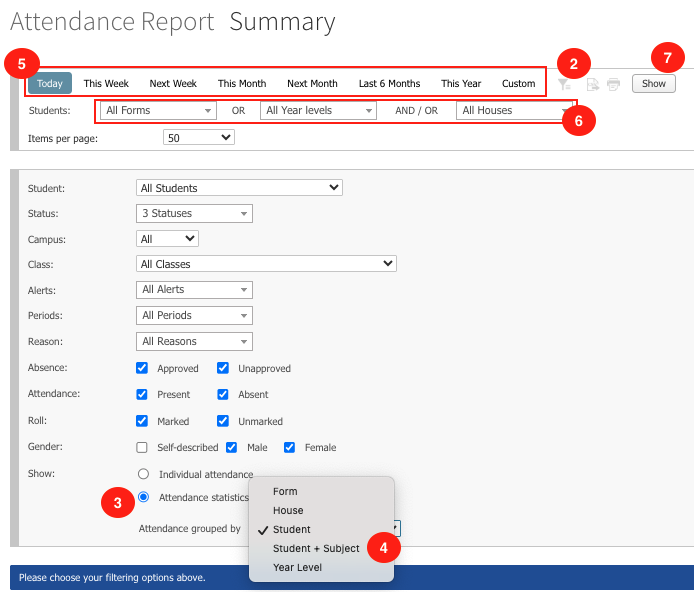
Task: Switch to the This Week tab
Action: point(106,84)
